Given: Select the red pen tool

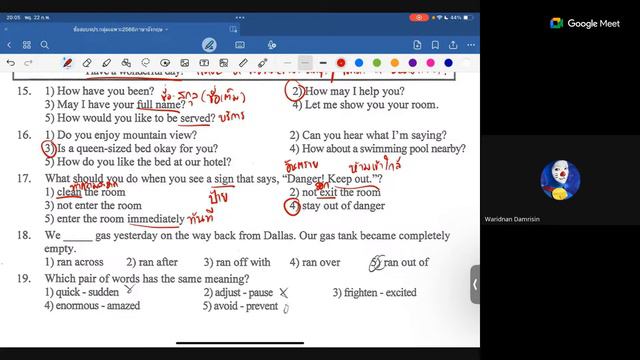Looking at the screenshot, I should (x=67, y=63).
